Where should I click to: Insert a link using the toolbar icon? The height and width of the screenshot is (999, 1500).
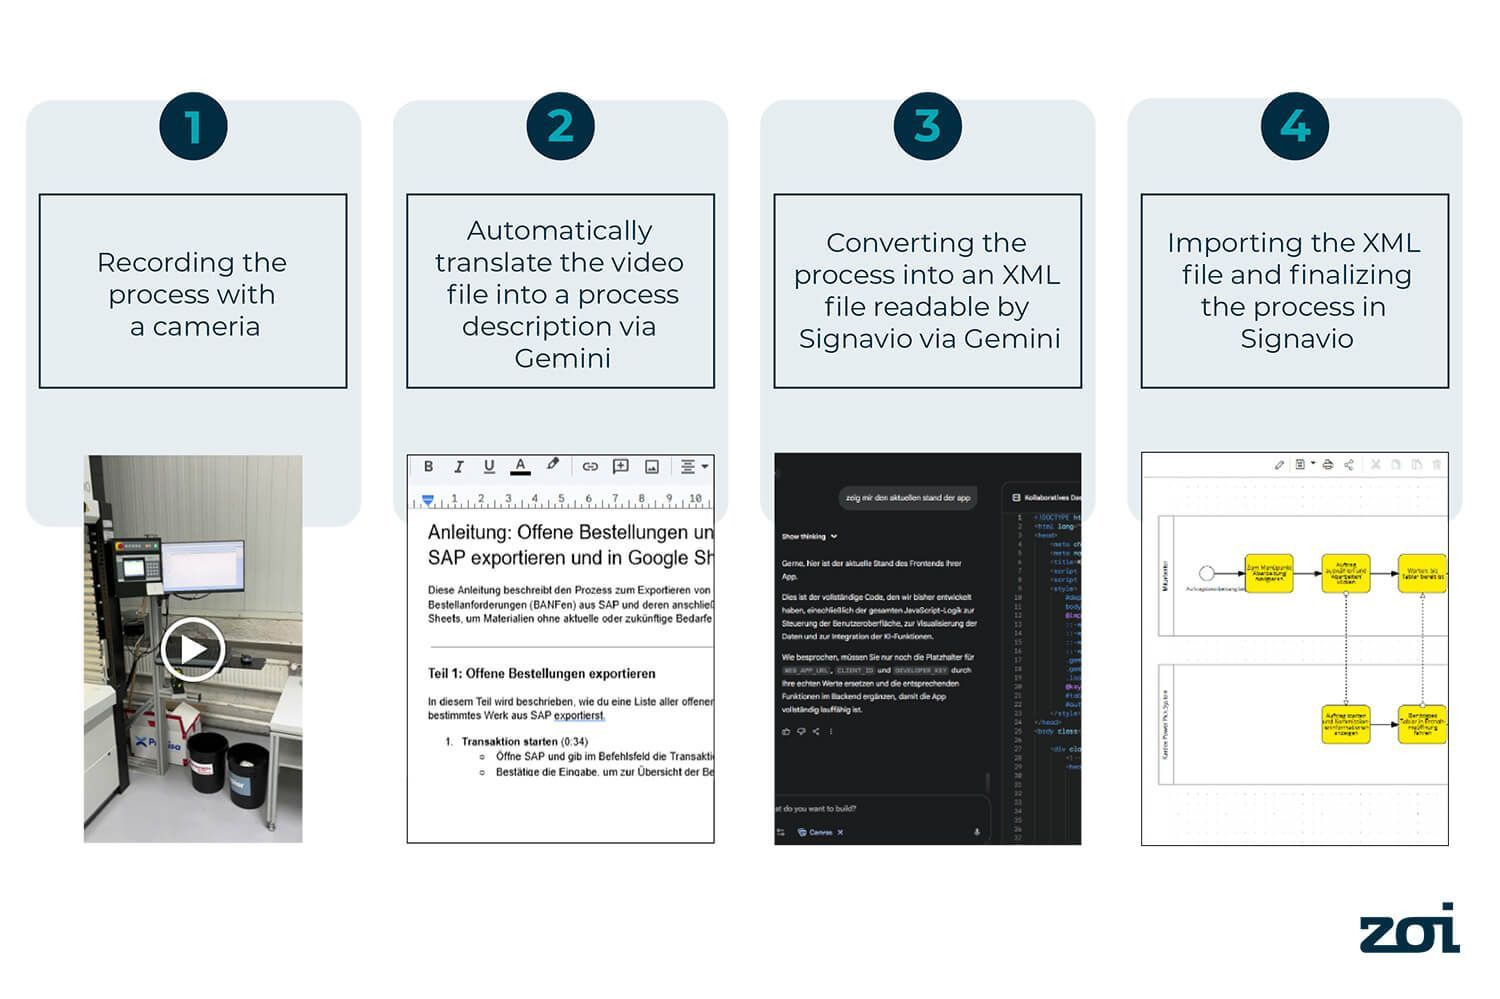tap(591, 465)
